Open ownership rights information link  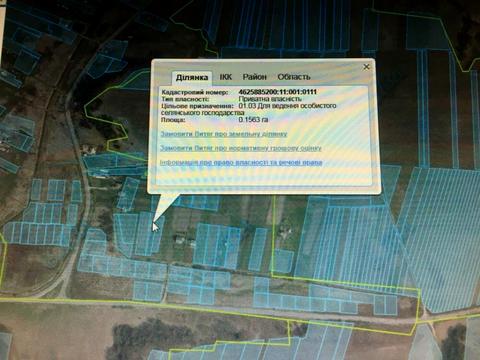pyautogui.click(x=241, y=162)
